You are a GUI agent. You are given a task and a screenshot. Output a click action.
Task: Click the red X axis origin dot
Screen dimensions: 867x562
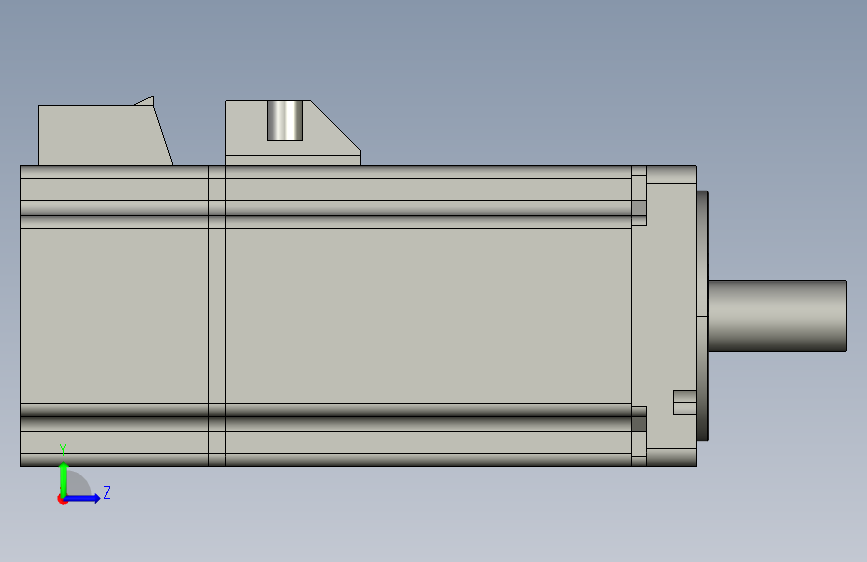(62, 499)
